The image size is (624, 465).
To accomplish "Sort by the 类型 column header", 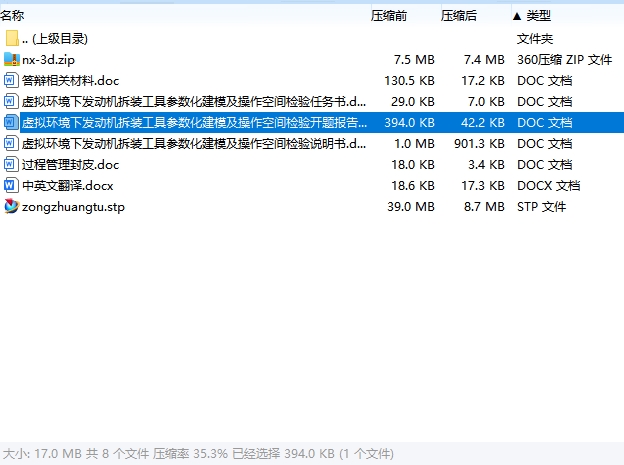I will pos(538,16).
